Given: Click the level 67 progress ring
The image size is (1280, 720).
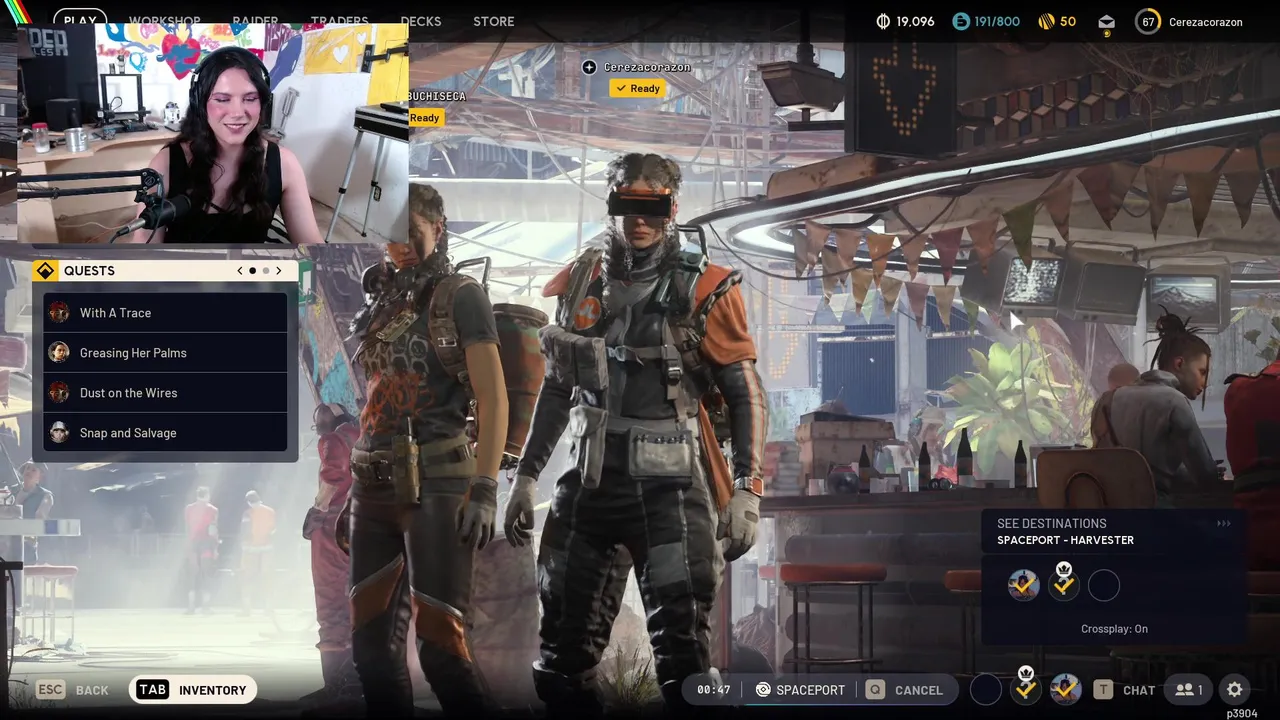Looking at the screenshot, I should (1148, 21).
